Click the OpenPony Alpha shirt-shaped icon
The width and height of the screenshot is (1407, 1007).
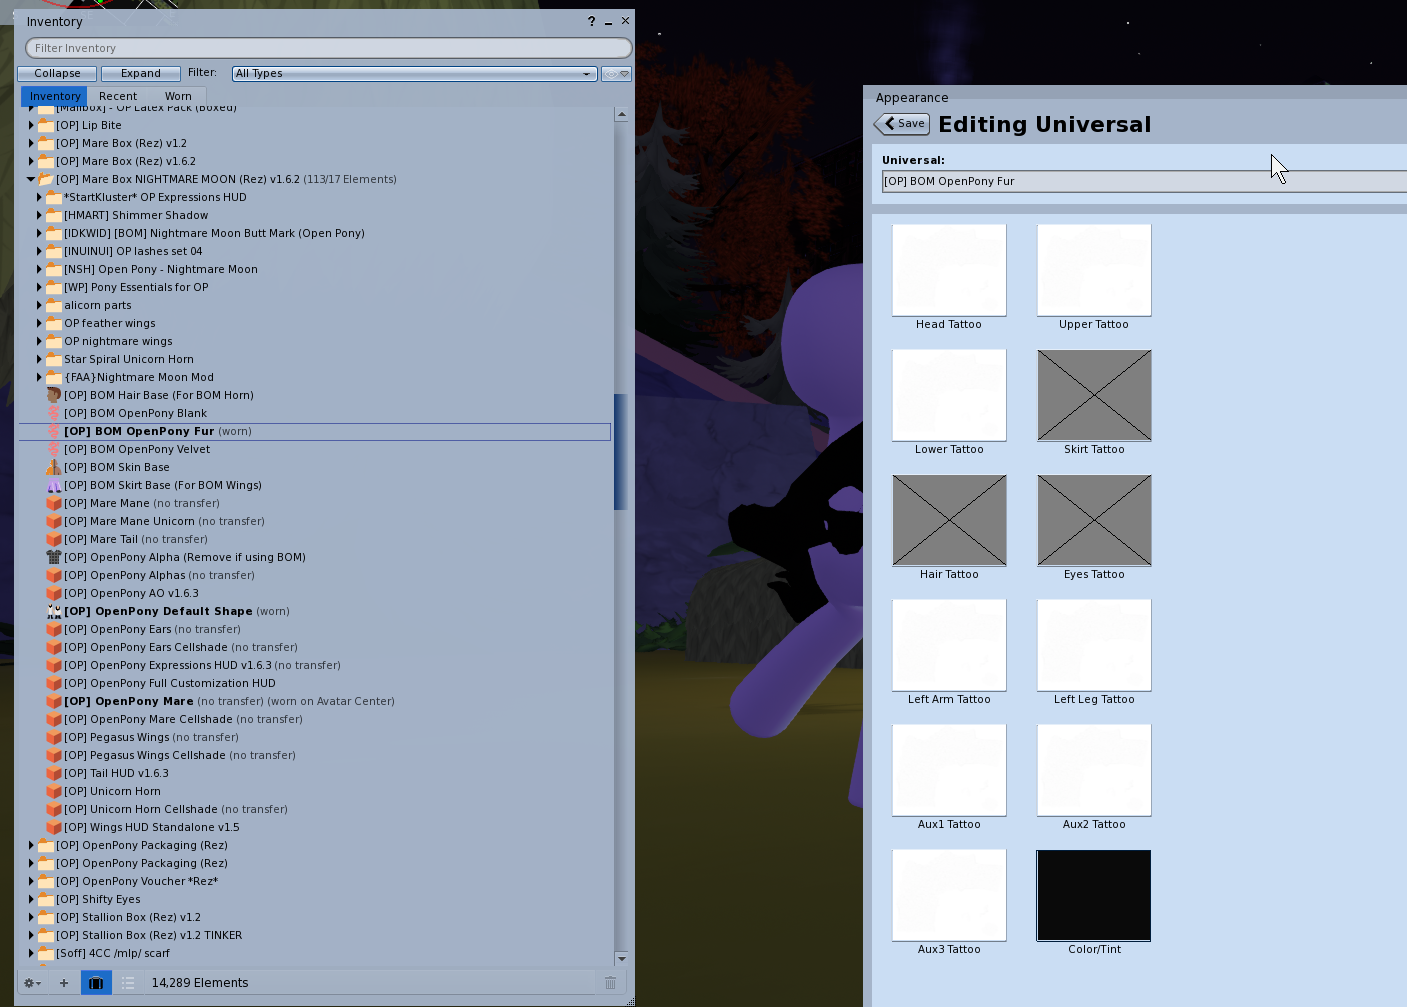click(54, 557)
